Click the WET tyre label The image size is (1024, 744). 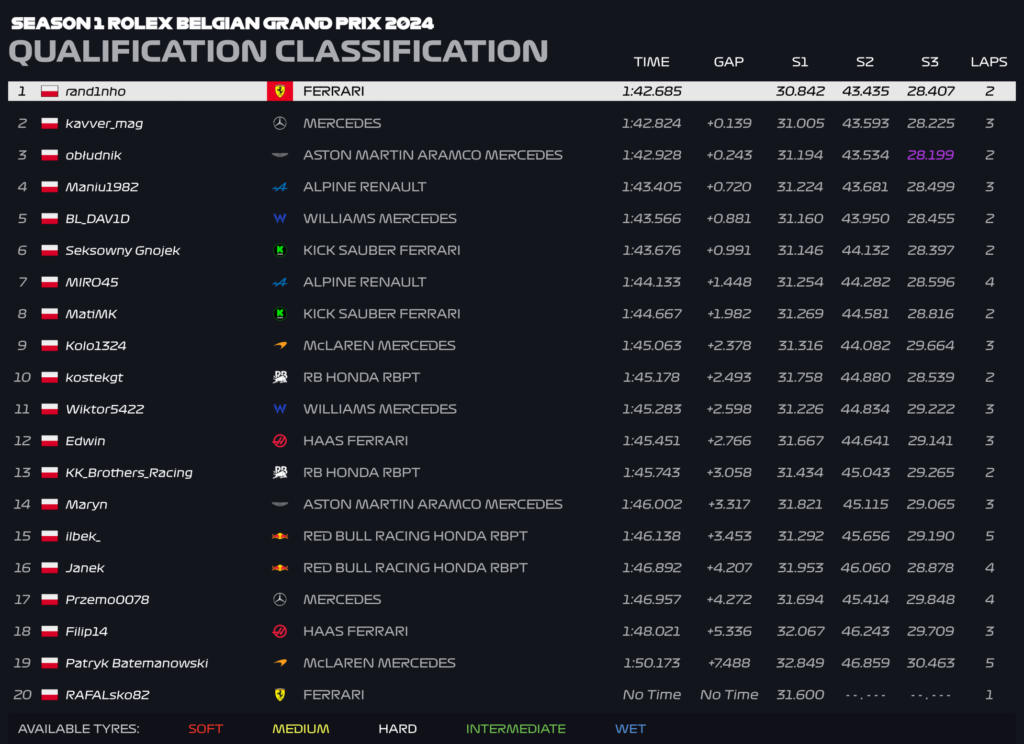630,729
